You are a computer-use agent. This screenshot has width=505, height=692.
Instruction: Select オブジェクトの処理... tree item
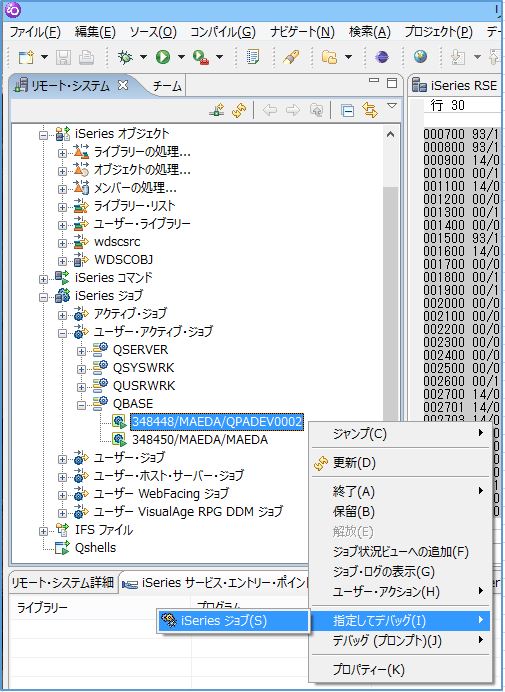click(142, 170)
